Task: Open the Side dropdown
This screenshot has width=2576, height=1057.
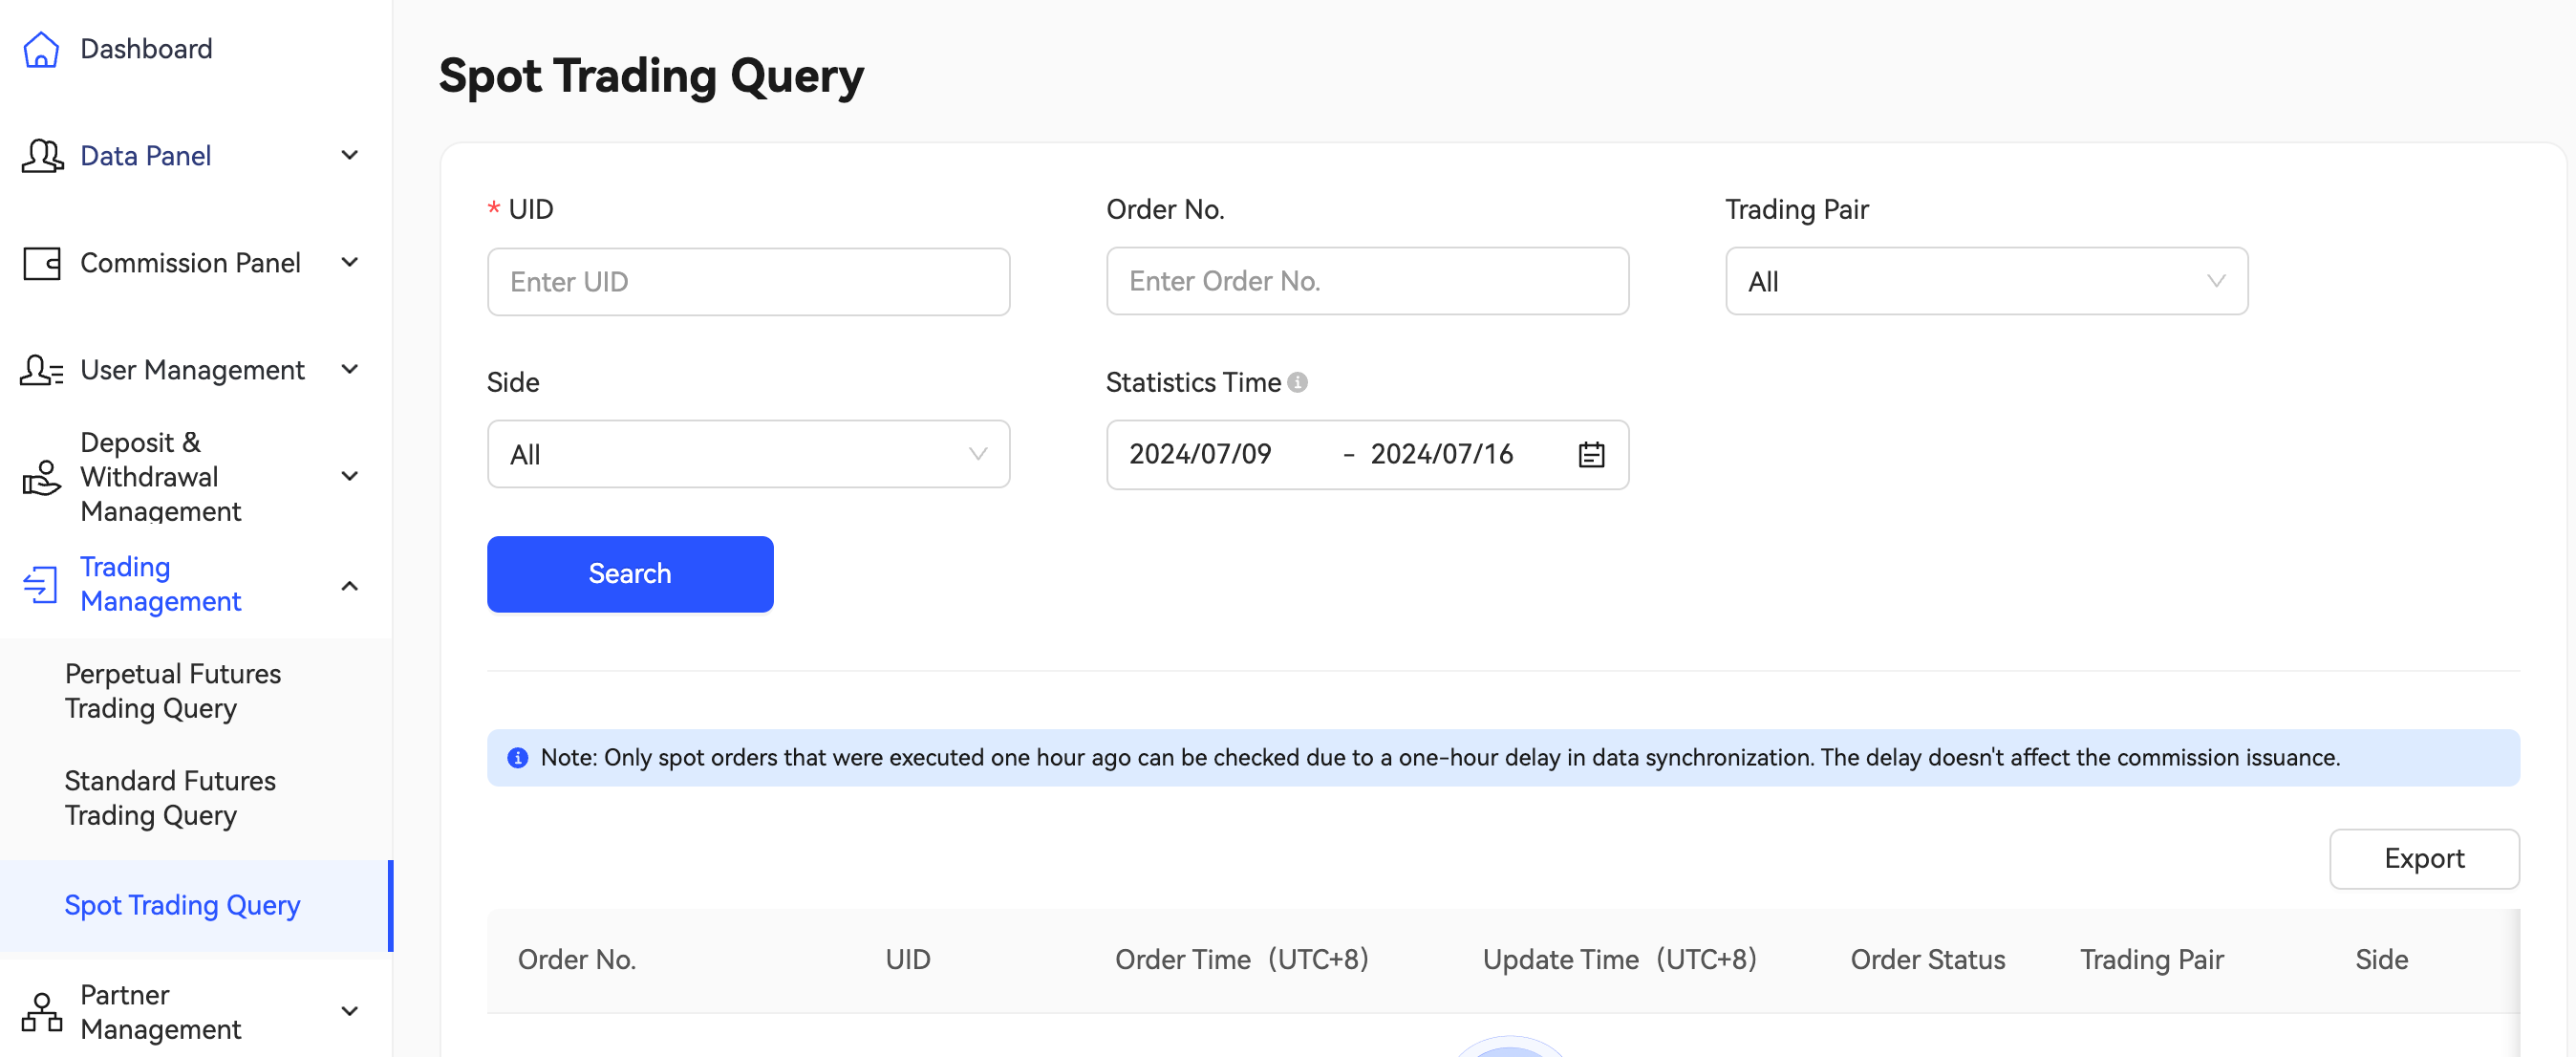Action: point(747,455)
